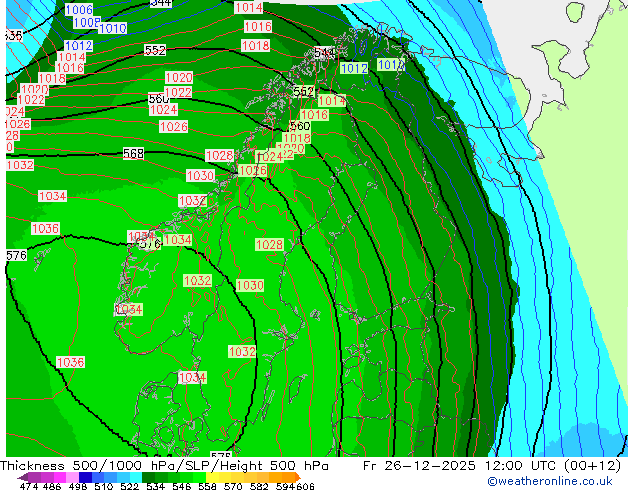Image resolution: width=634 pixels, height=490 pixels.
Task: Click the blue 1008 isobar label
Action: pos(87,22)
